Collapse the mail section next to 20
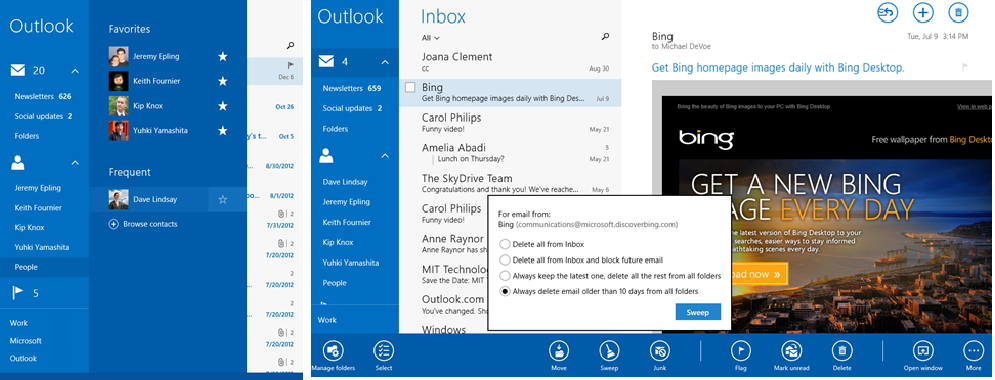This screenshot has width=995, height=380. 75,70
